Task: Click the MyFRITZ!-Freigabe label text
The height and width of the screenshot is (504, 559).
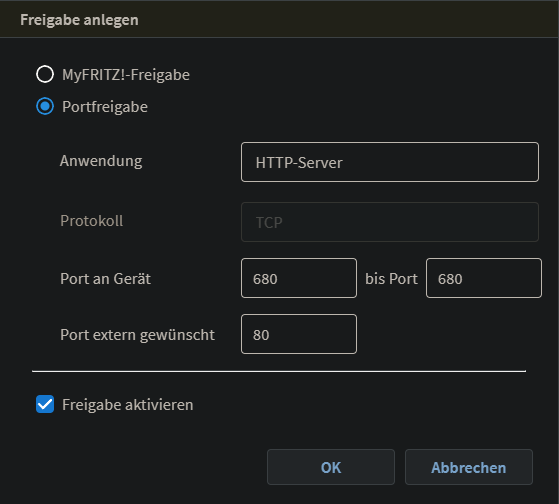Action: [x=126, y=75]
